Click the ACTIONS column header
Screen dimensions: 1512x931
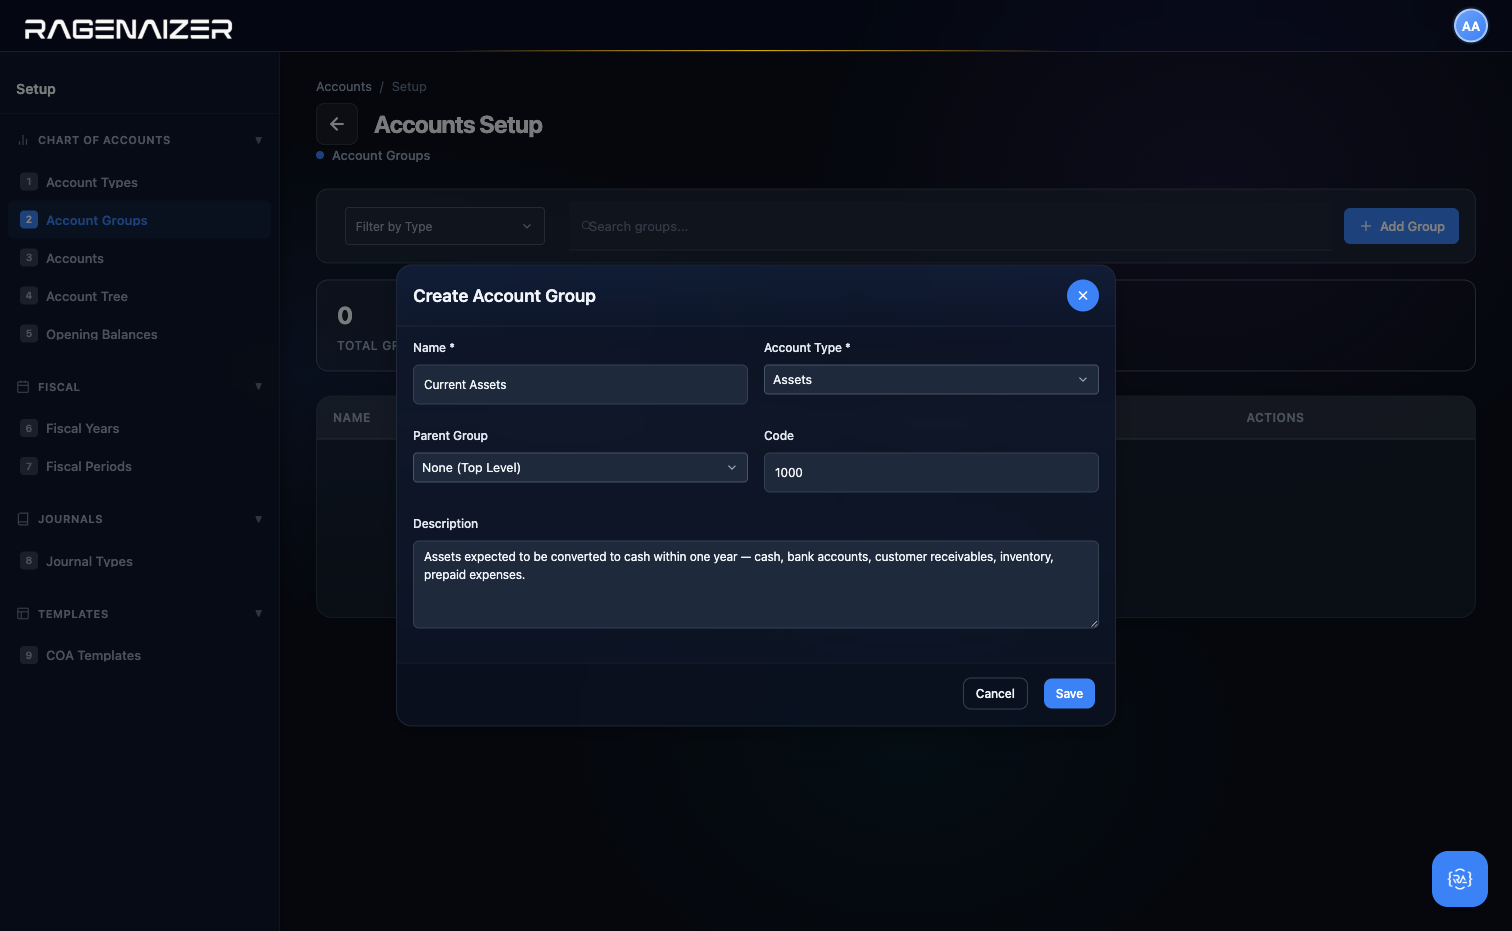(1275, 418)
